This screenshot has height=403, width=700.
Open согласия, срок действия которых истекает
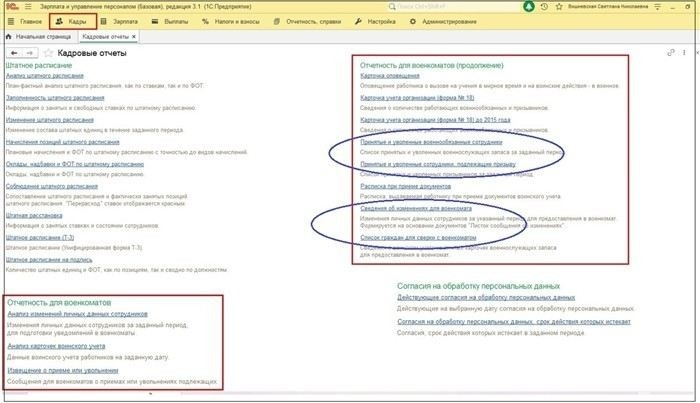click(x=514, y=322)
